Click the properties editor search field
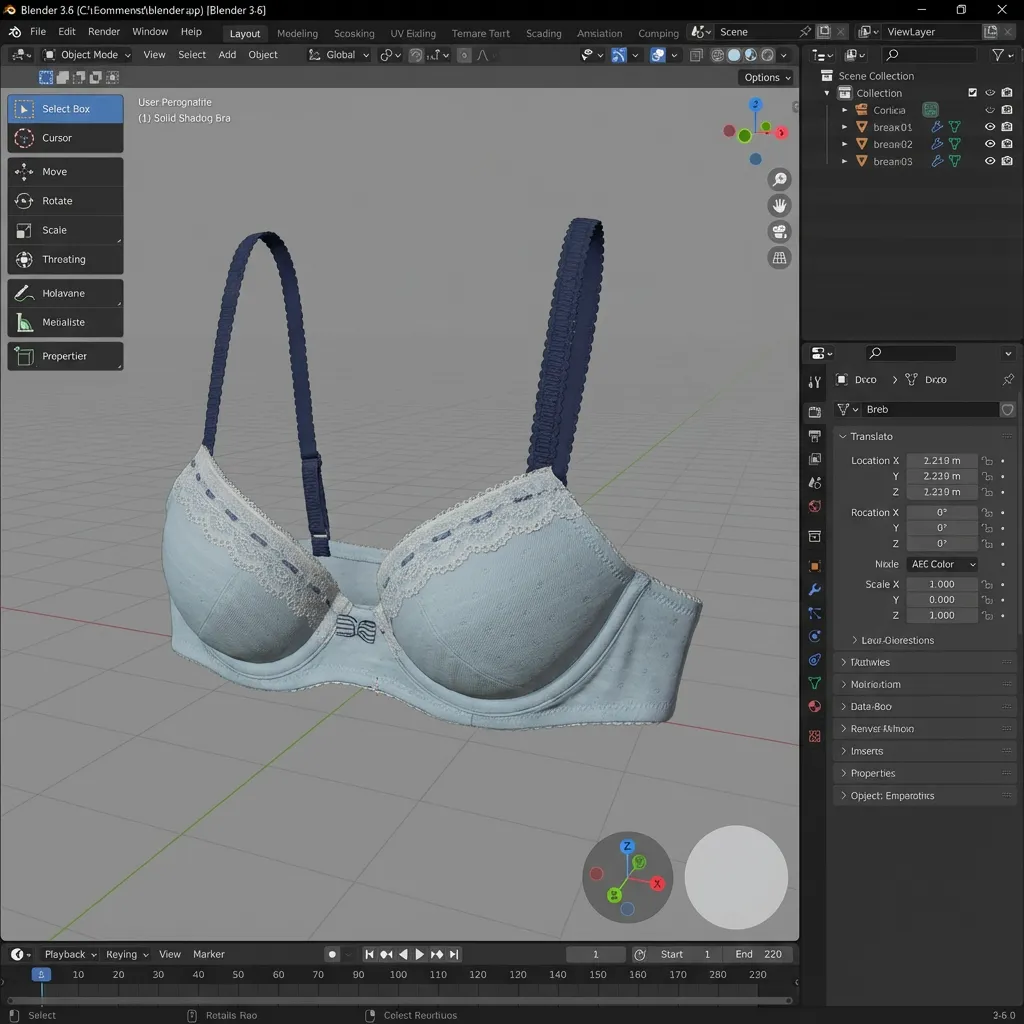1024x1024 pixels. coord(910,352)
